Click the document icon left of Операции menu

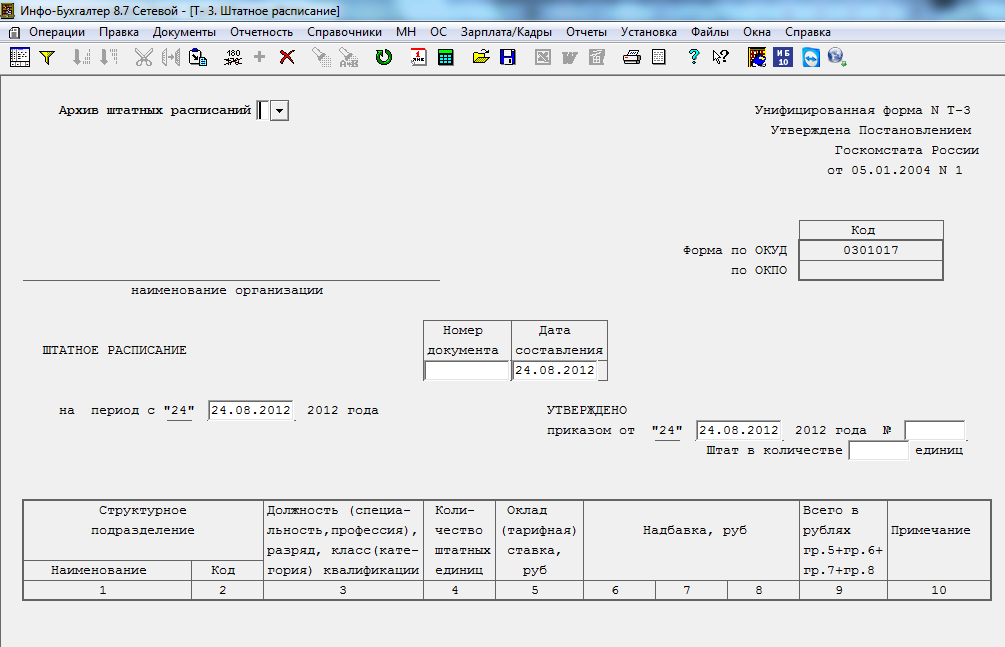14,32
